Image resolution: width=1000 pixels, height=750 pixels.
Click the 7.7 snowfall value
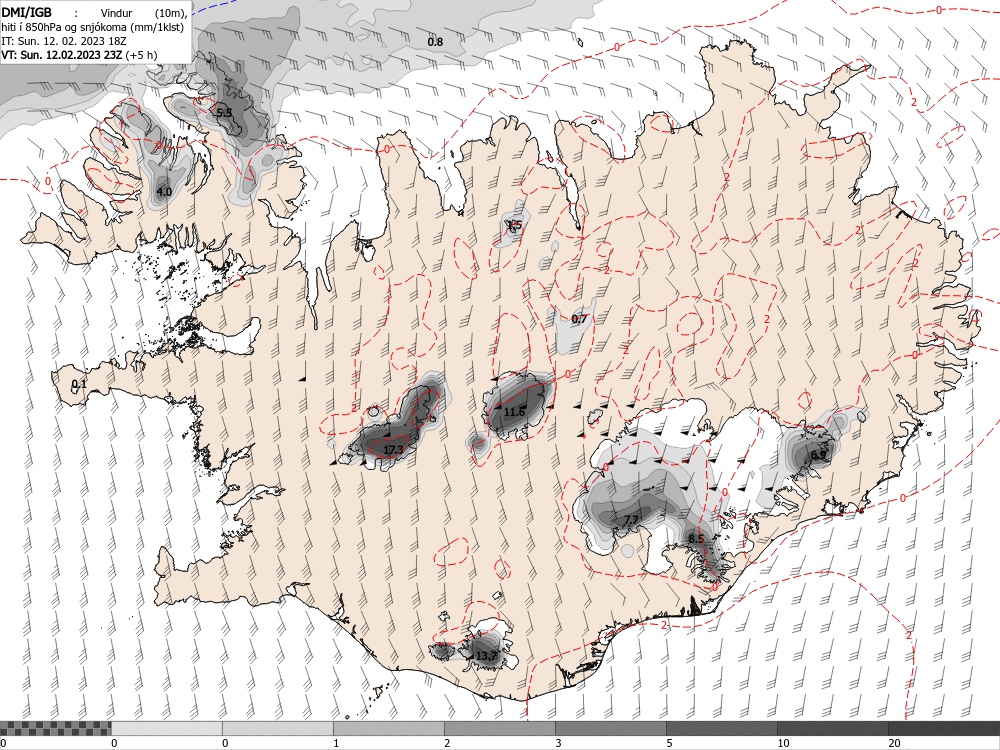click(630, 520)
